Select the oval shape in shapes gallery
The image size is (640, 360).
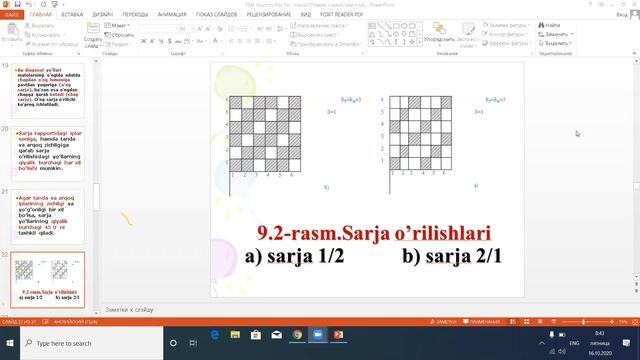[x=404, y=26]
